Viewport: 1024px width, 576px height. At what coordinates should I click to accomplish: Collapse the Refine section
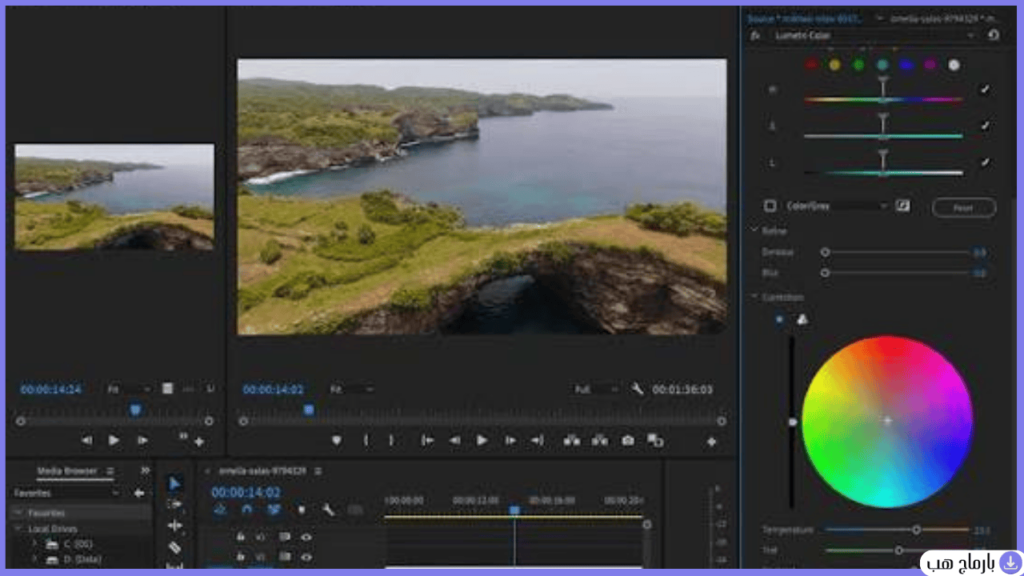tap(755, 231)
